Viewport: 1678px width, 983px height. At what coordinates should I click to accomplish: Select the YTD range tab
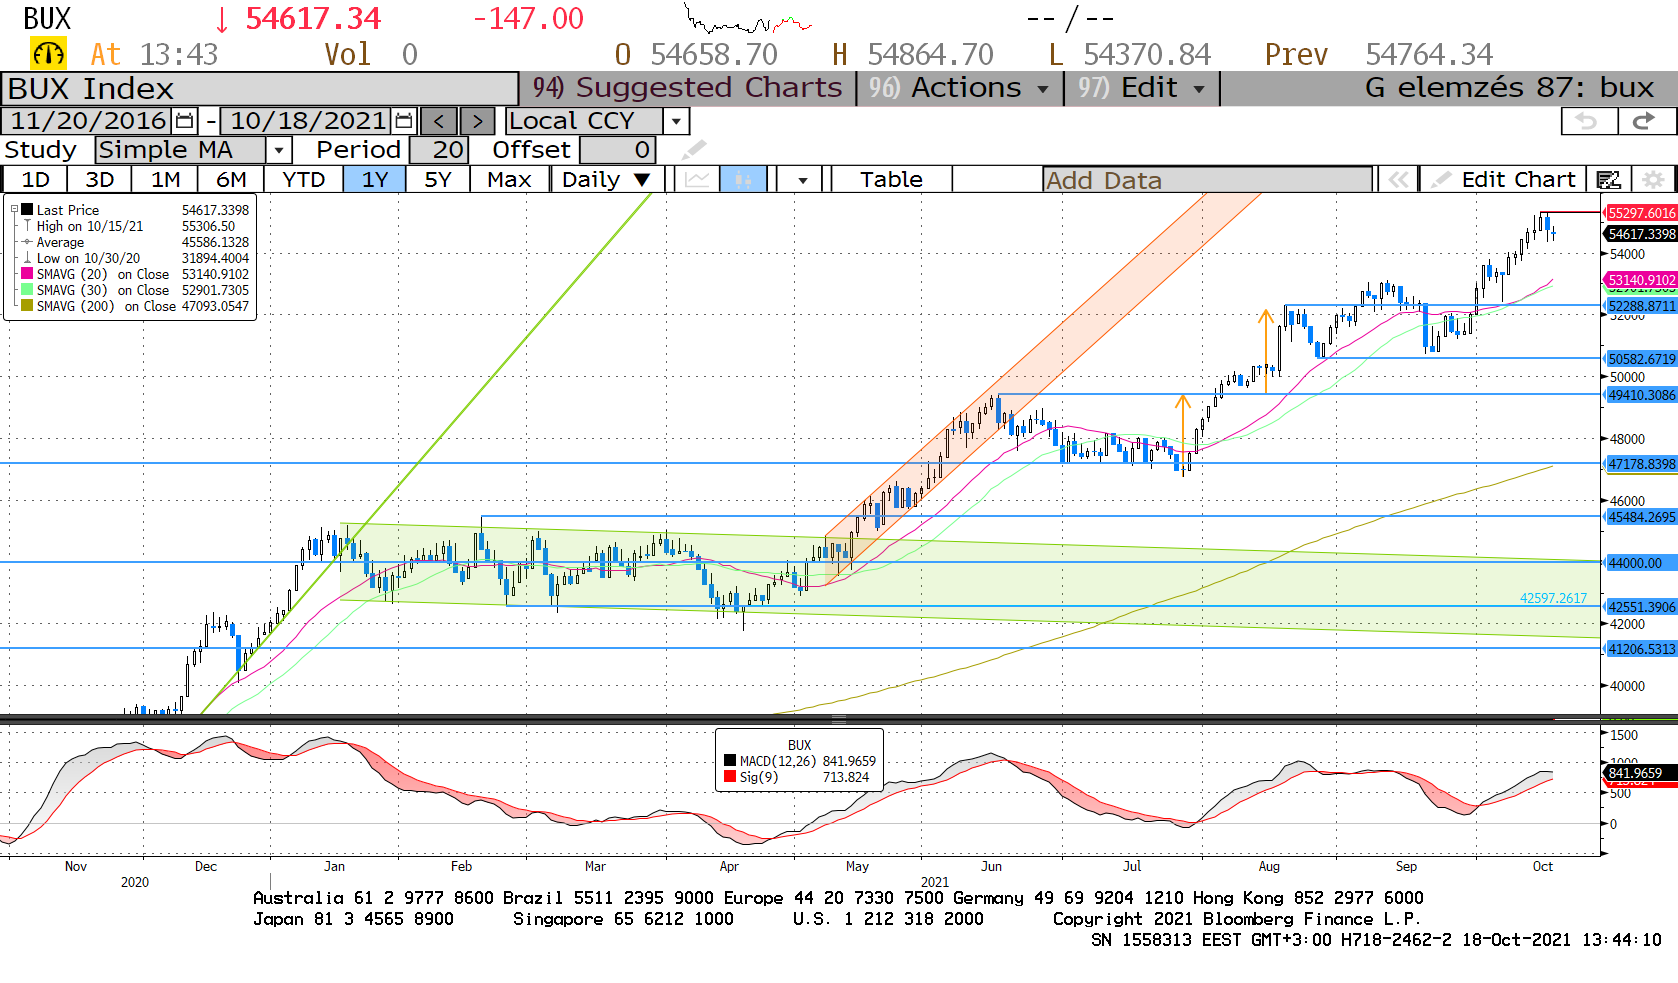pos(303,180)
